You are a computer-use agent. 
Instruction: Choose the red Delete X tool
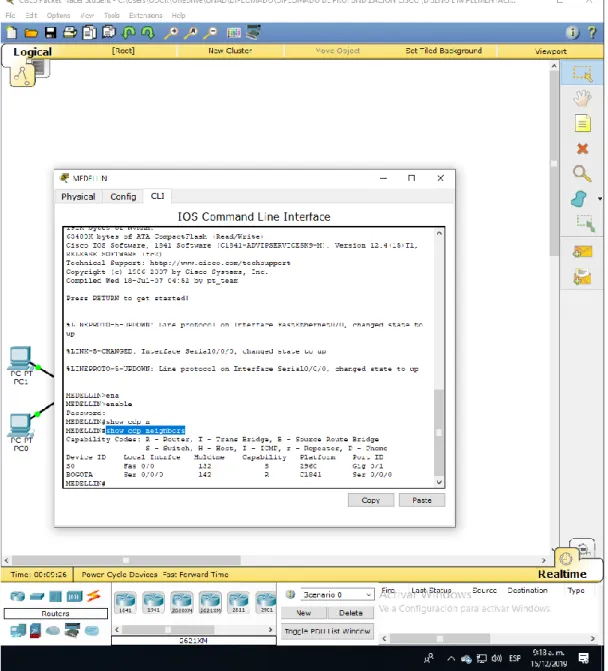[x=582, y=149]
